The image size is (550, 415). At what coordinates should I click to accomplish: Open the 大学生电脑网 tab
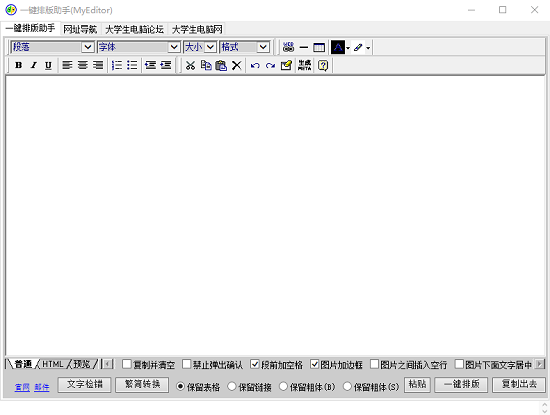point(197,29)
